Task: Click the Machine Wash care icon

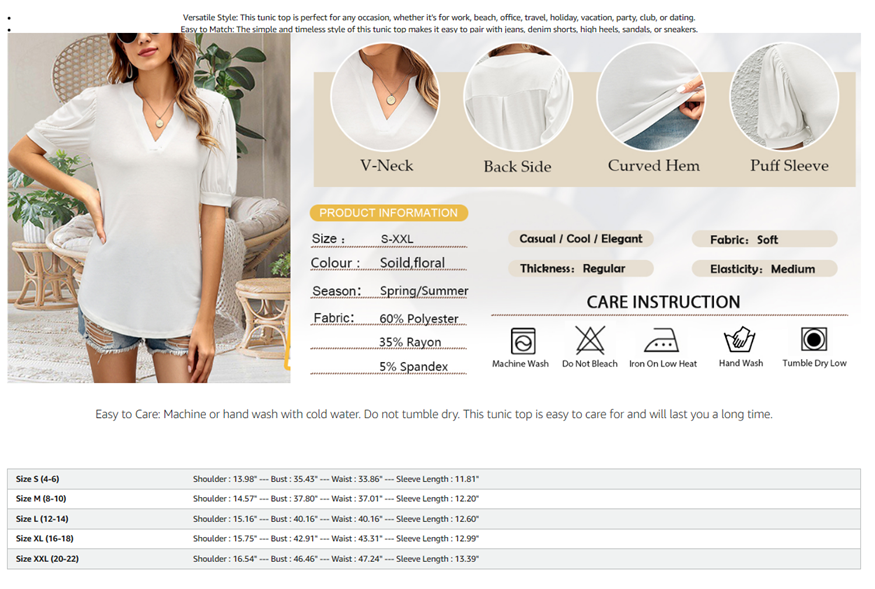Action: (522, 341)
